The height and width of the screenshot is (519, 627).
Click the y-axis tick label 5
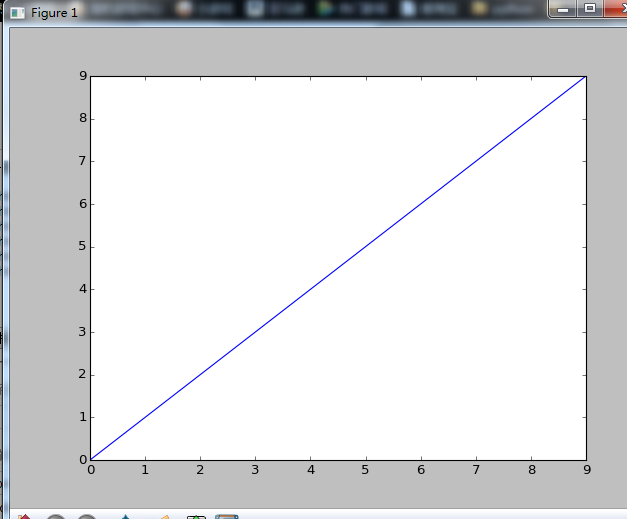pyautogui.click(x=82, y=246)
